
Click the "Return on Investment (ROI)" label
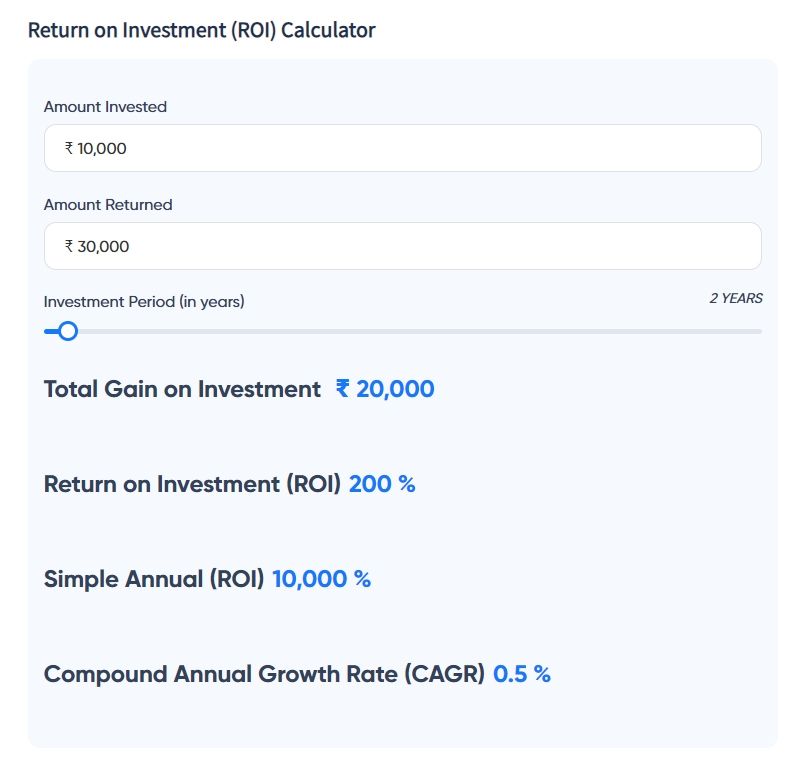click(x=192, y=484)
